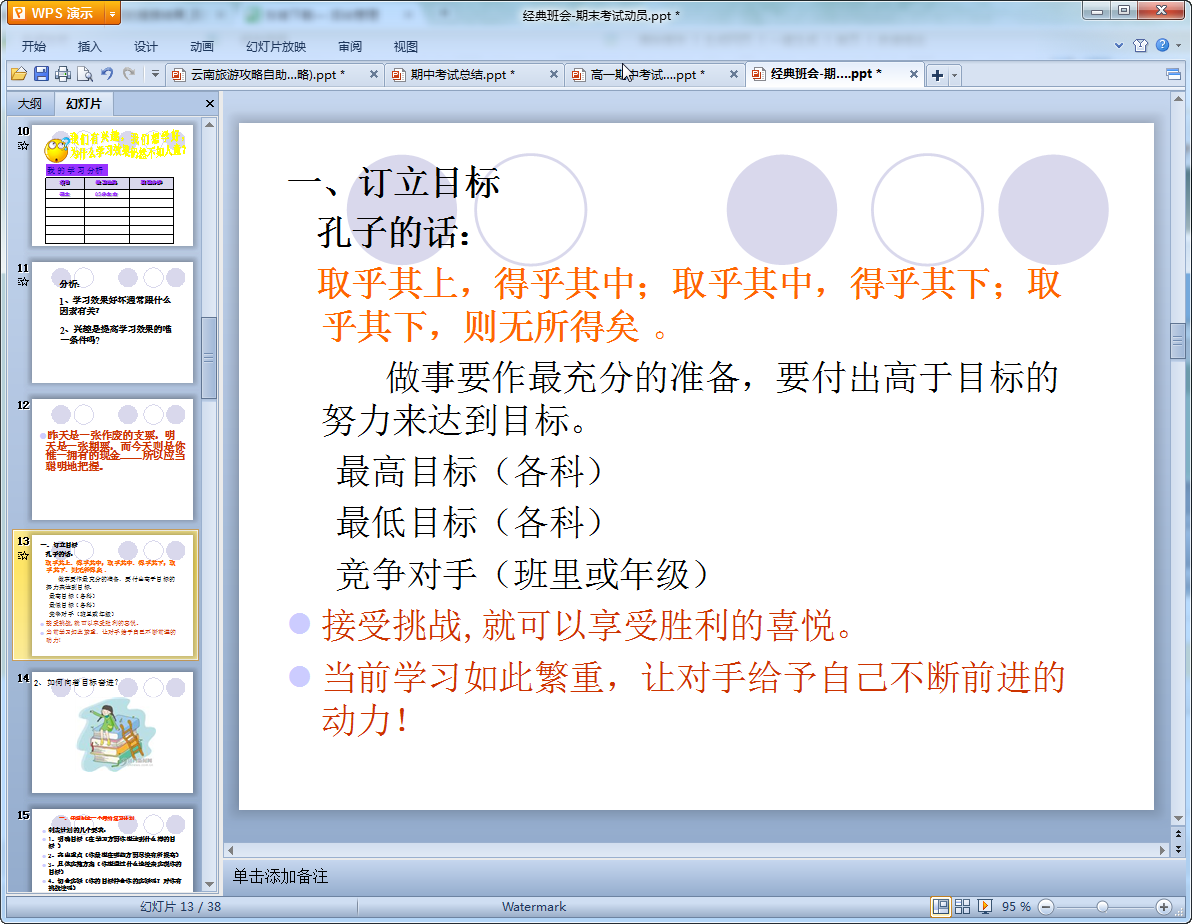Click the 最高目标（各科）text line
The width and height of the screenshot is (1192, 924).
[470, 472]
